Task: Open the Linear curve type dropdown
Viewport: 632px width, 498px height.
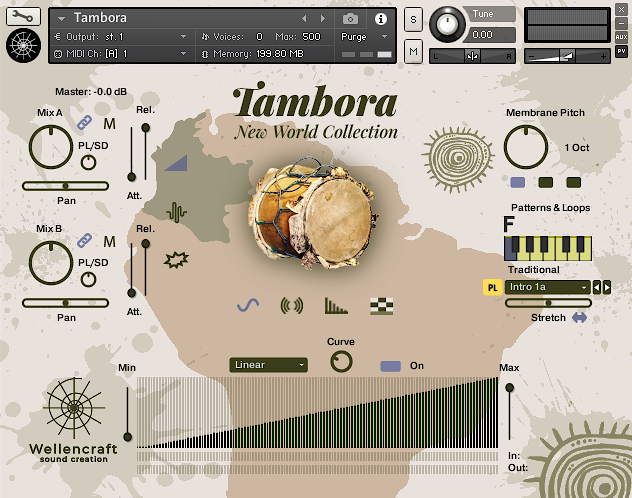Action: 268,365
